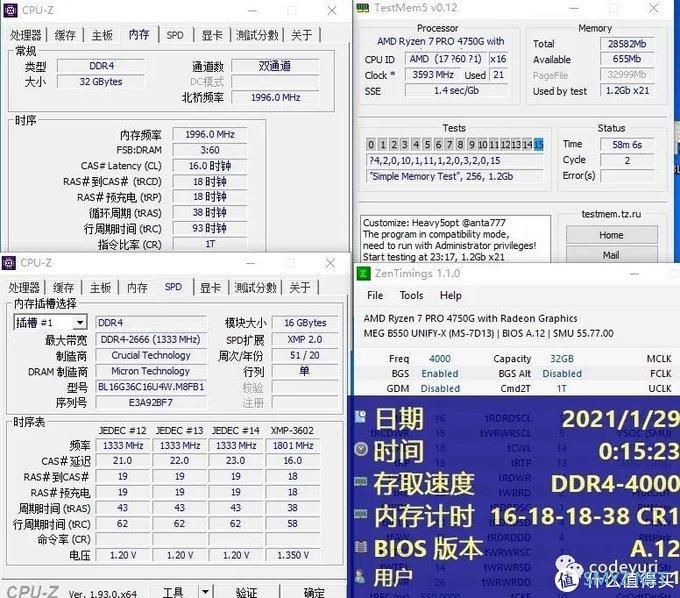Image resolution: width=680 pixels, height=598 pixels.
Task: Click test box 0 in TestMem5 Tests
Action: 371,144
